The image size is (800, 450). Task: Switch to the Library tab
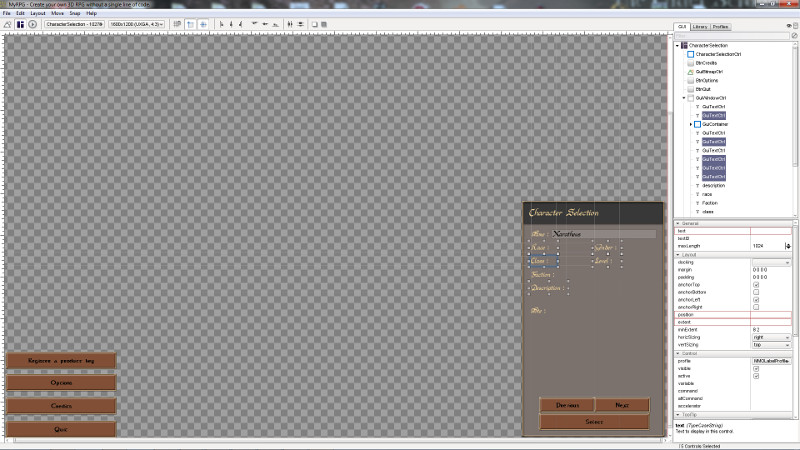(x=700, y=27)
